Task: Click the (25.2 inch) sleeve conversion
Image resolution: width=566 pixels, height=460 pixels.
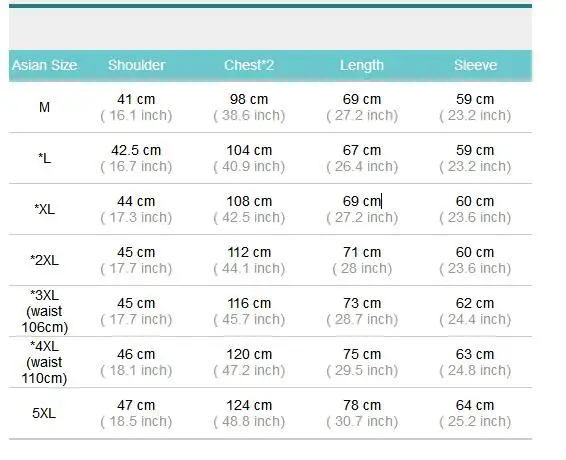Action: pos(475,421)
